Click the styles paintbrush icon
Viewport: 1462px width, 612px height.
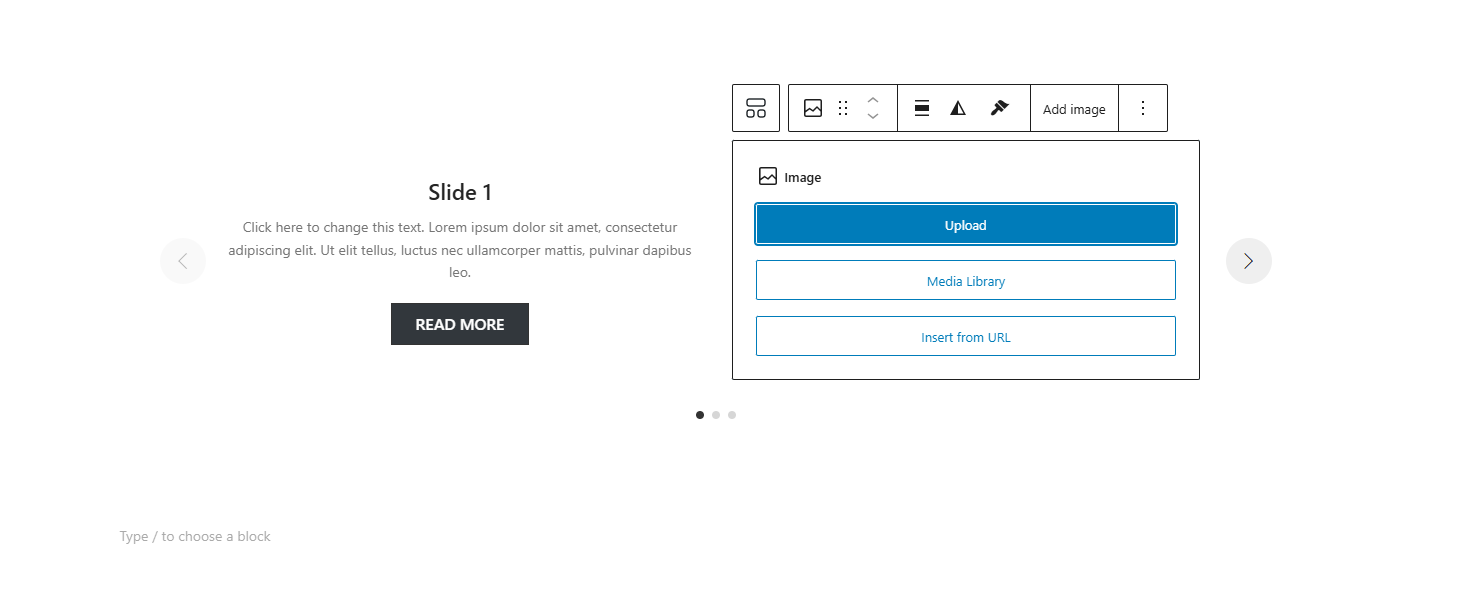tap(999, 107)
